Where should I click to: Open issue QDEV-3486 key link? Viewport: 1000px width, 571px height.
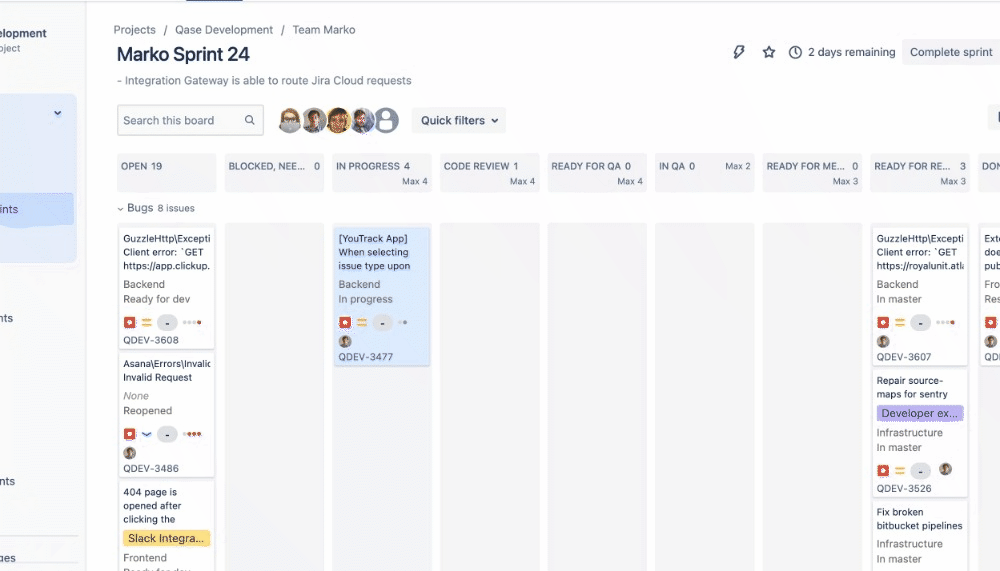151,468
